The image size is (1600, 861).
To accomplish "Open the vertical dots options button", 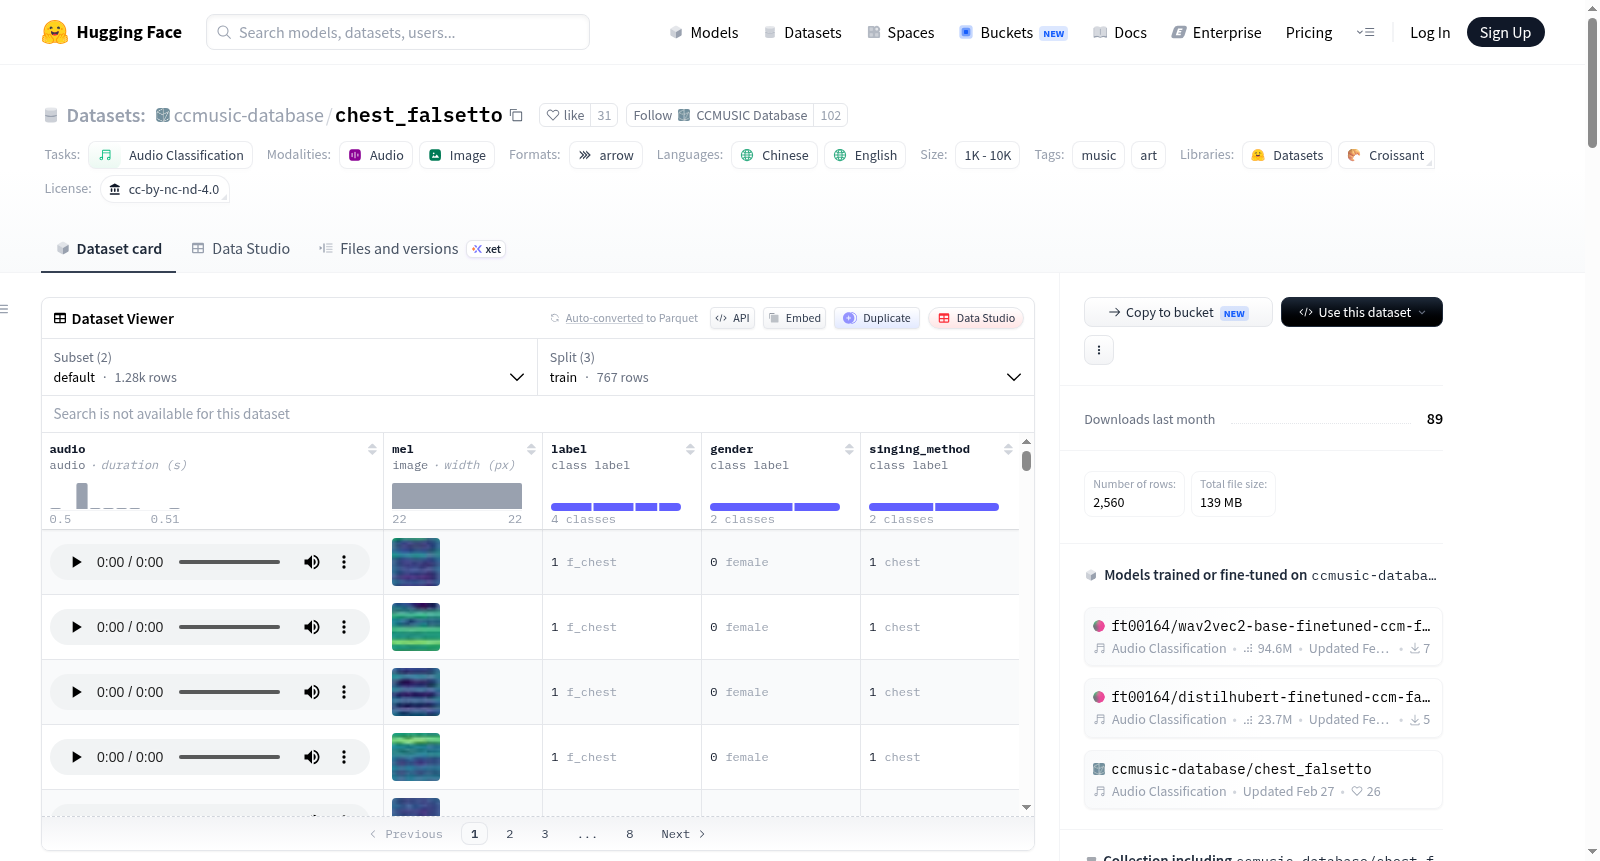I will (x=1099, y=350).
